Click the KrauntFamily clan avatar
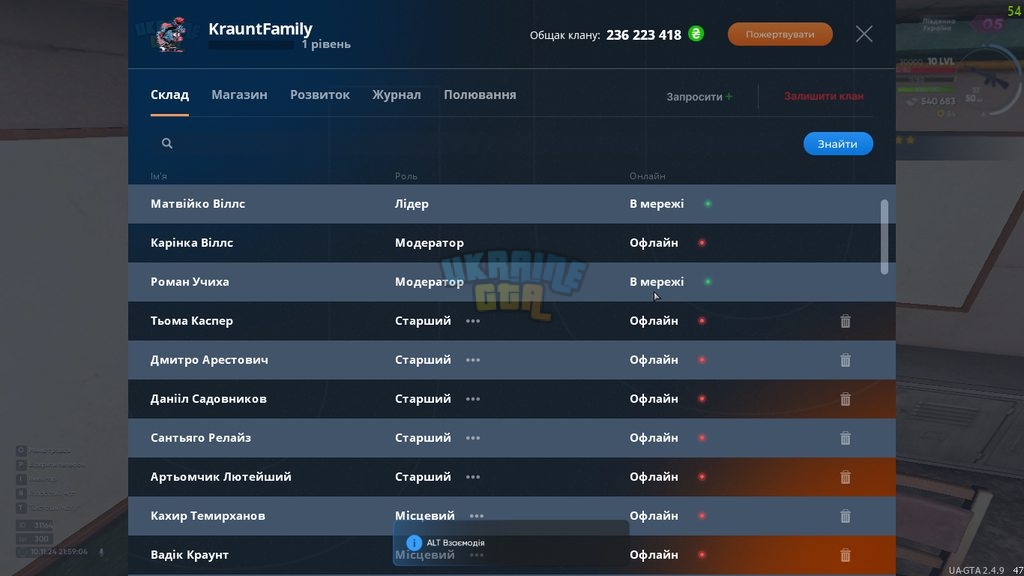This screenshot has width=1024, height=576. click(170, 34)
